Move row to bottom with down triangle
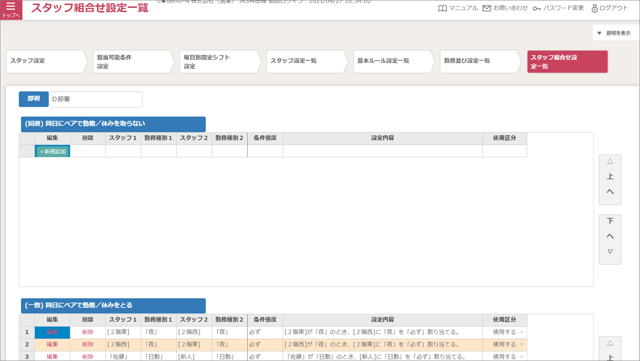The width and height of the screenshot is (640, 361). click(610, 252)
